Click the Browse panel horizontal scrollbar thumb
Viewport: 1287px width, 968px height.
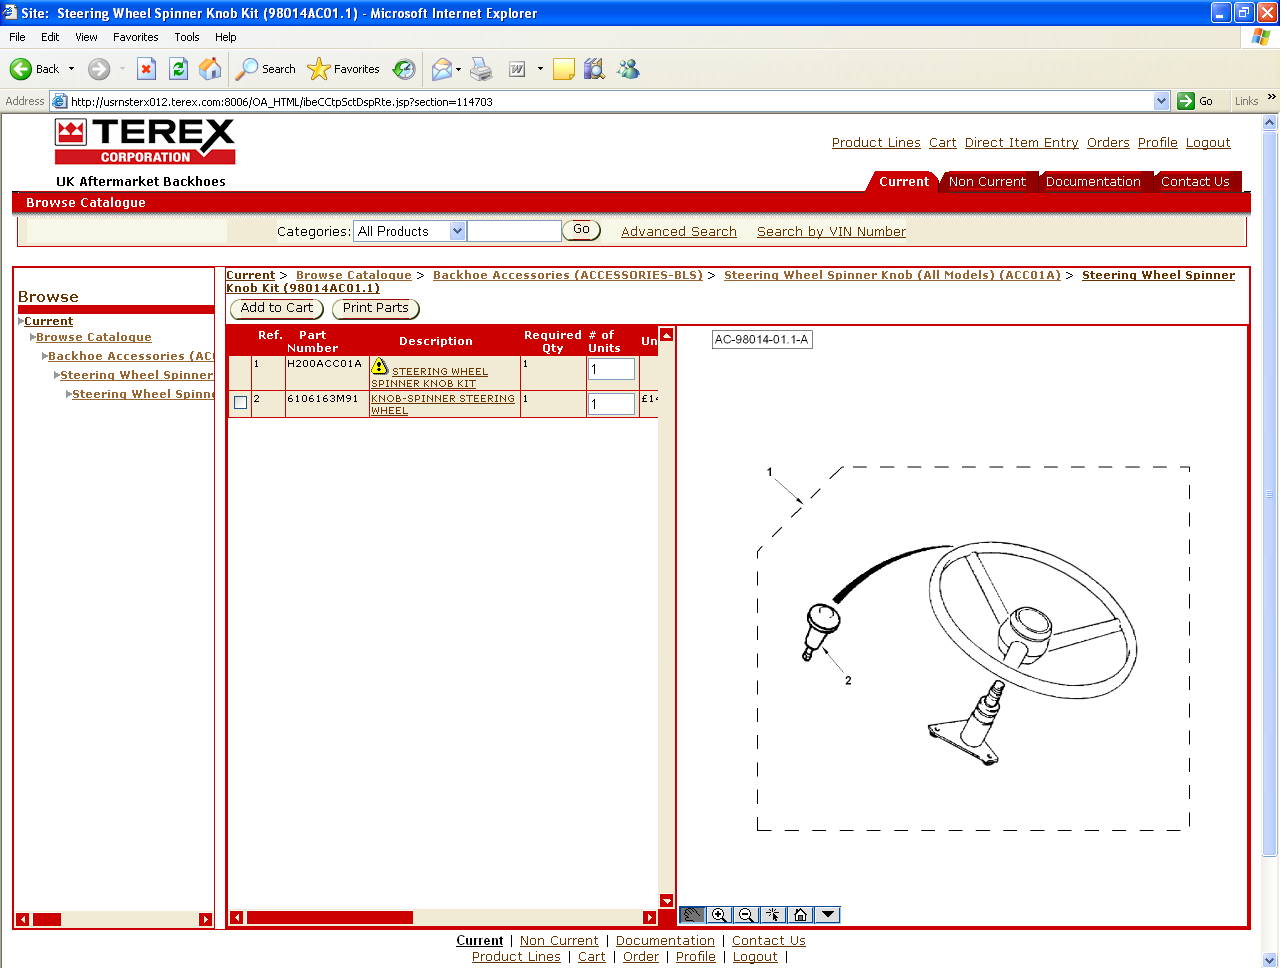point(47,919)
